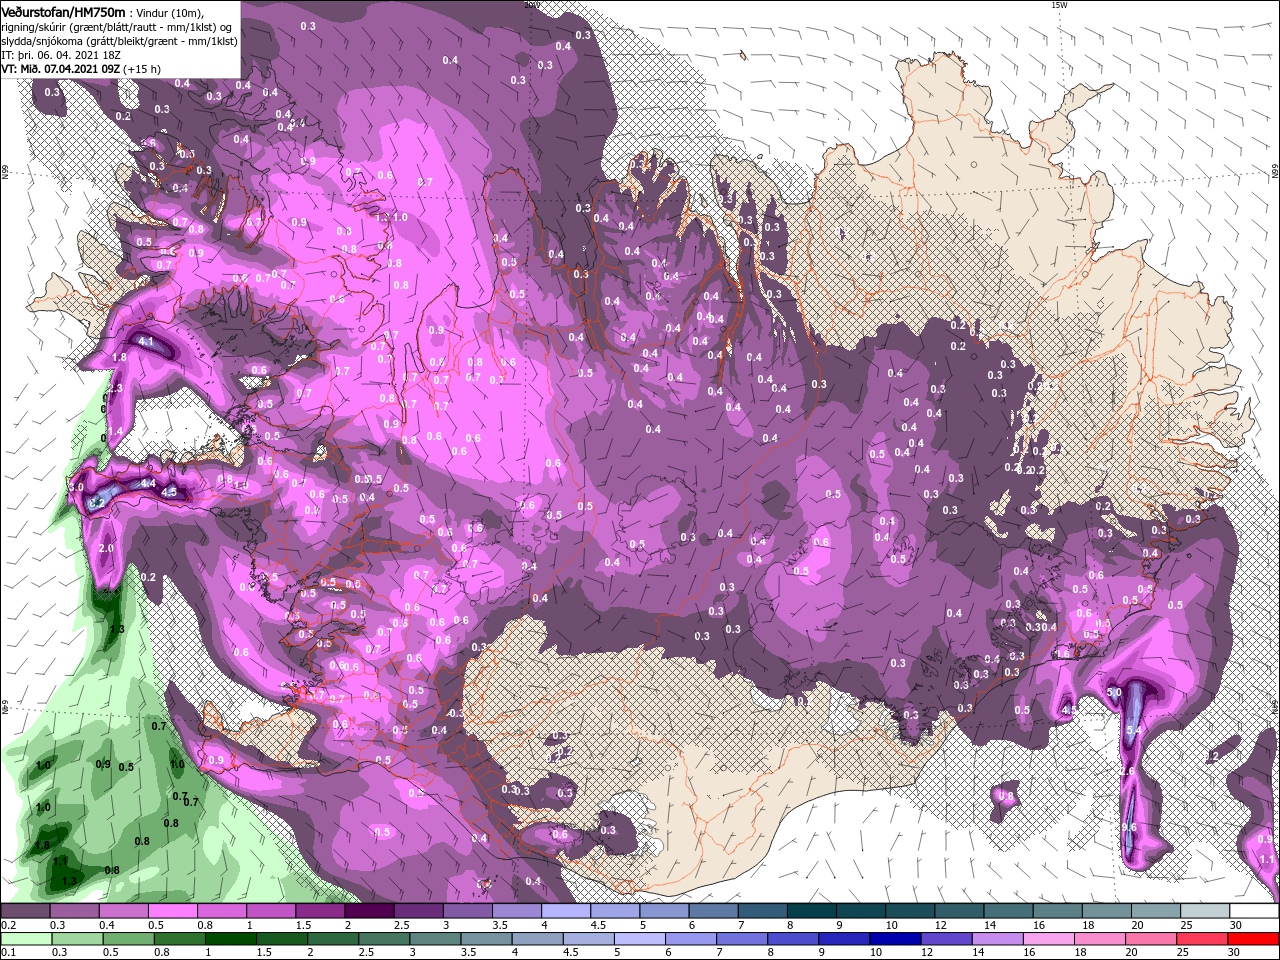1280x960 pixels.
Task: Click the 5.4 precipitation value on map
Action: pyautogui.click(x=1133, y=731)
